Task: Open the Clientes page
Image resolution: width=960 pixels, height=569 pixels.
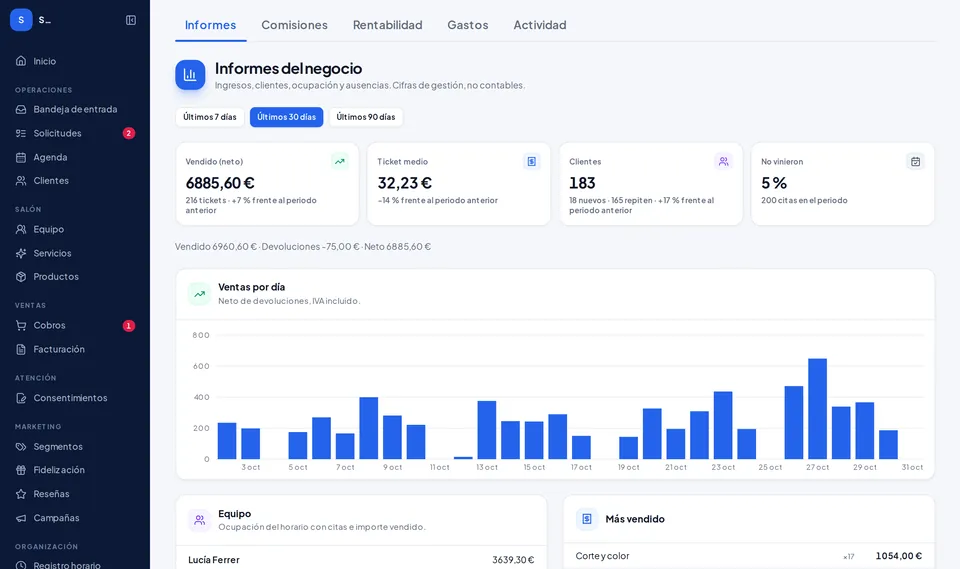Action: click(75, 181)
